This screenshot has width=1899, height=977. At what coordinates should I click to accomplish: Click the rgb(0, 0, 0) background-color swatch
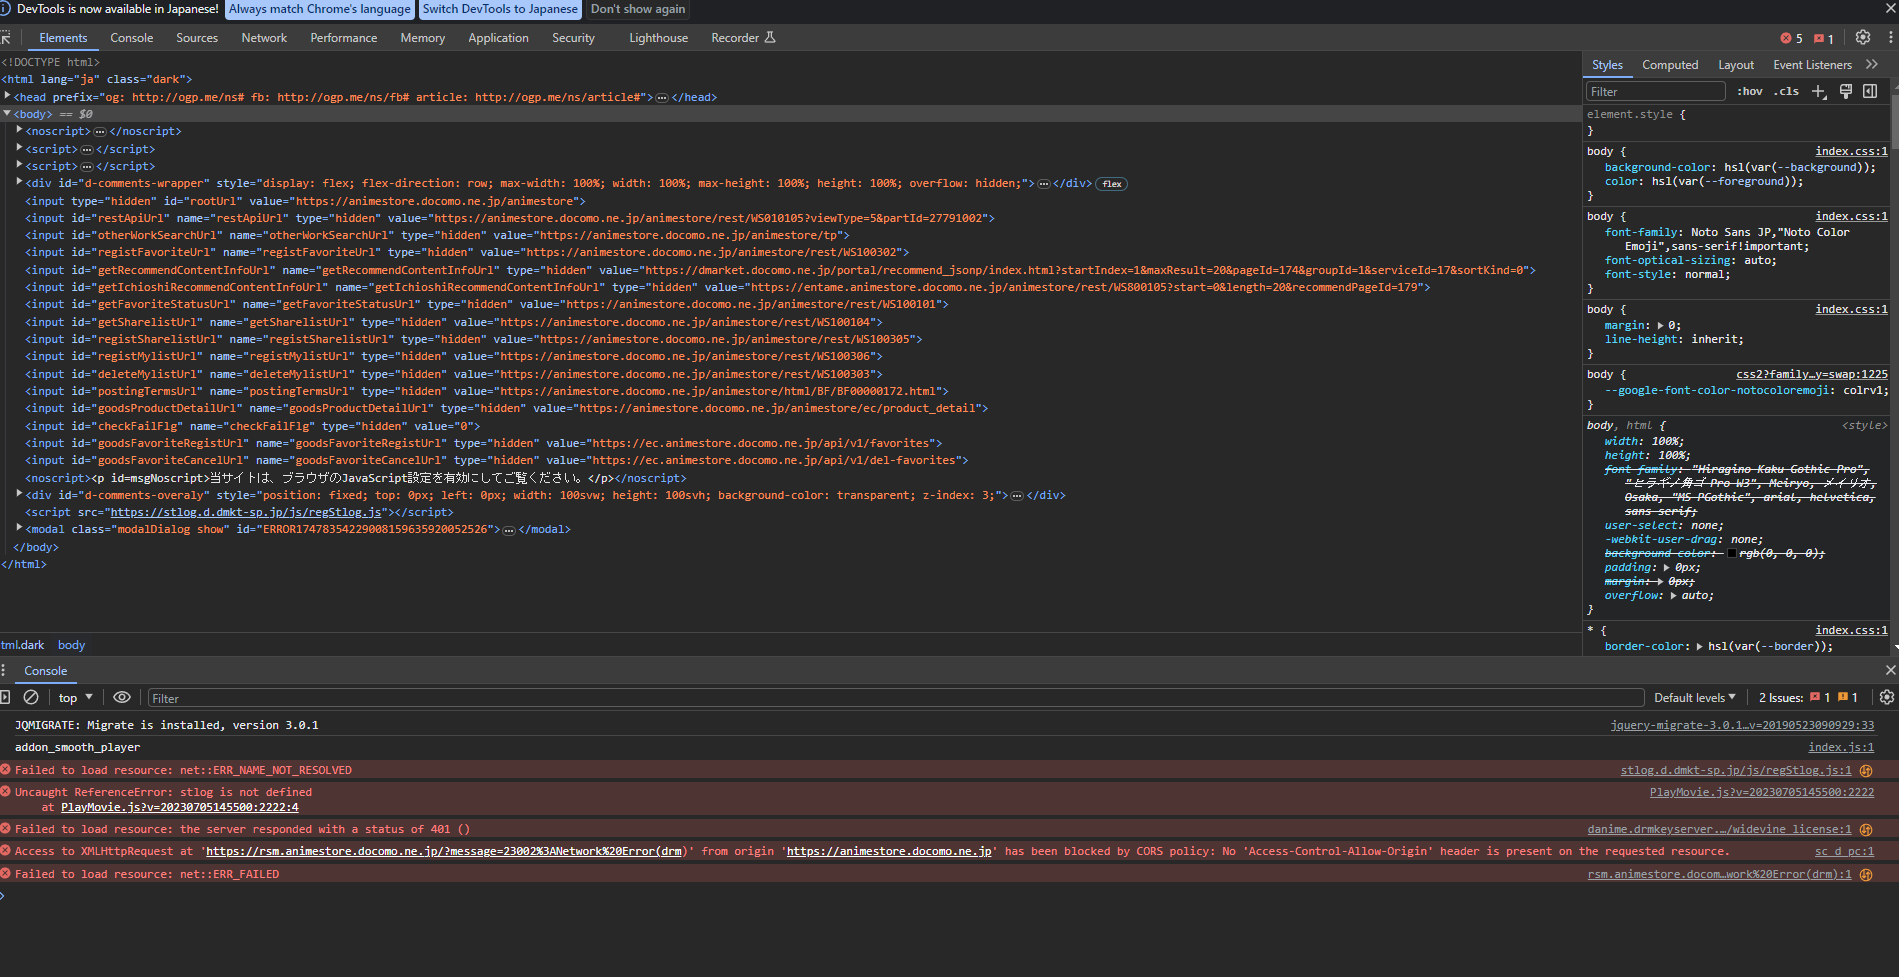coord(1732,554)
